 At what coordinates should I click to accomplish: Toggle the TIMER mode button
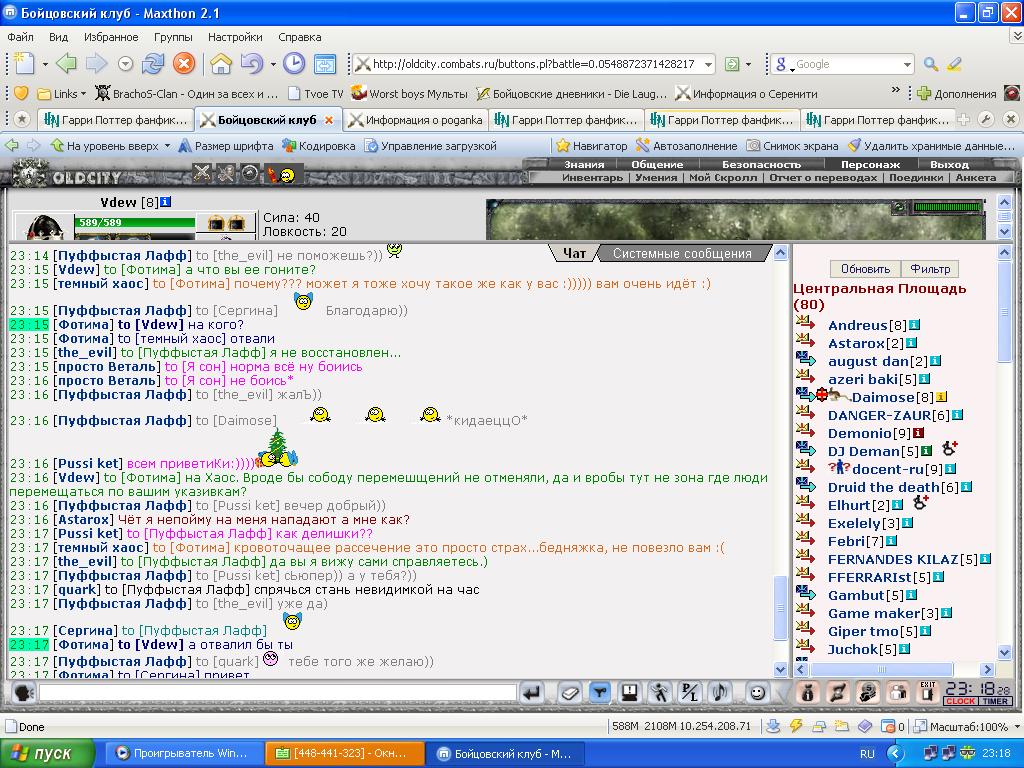click(x=995, y=701)
